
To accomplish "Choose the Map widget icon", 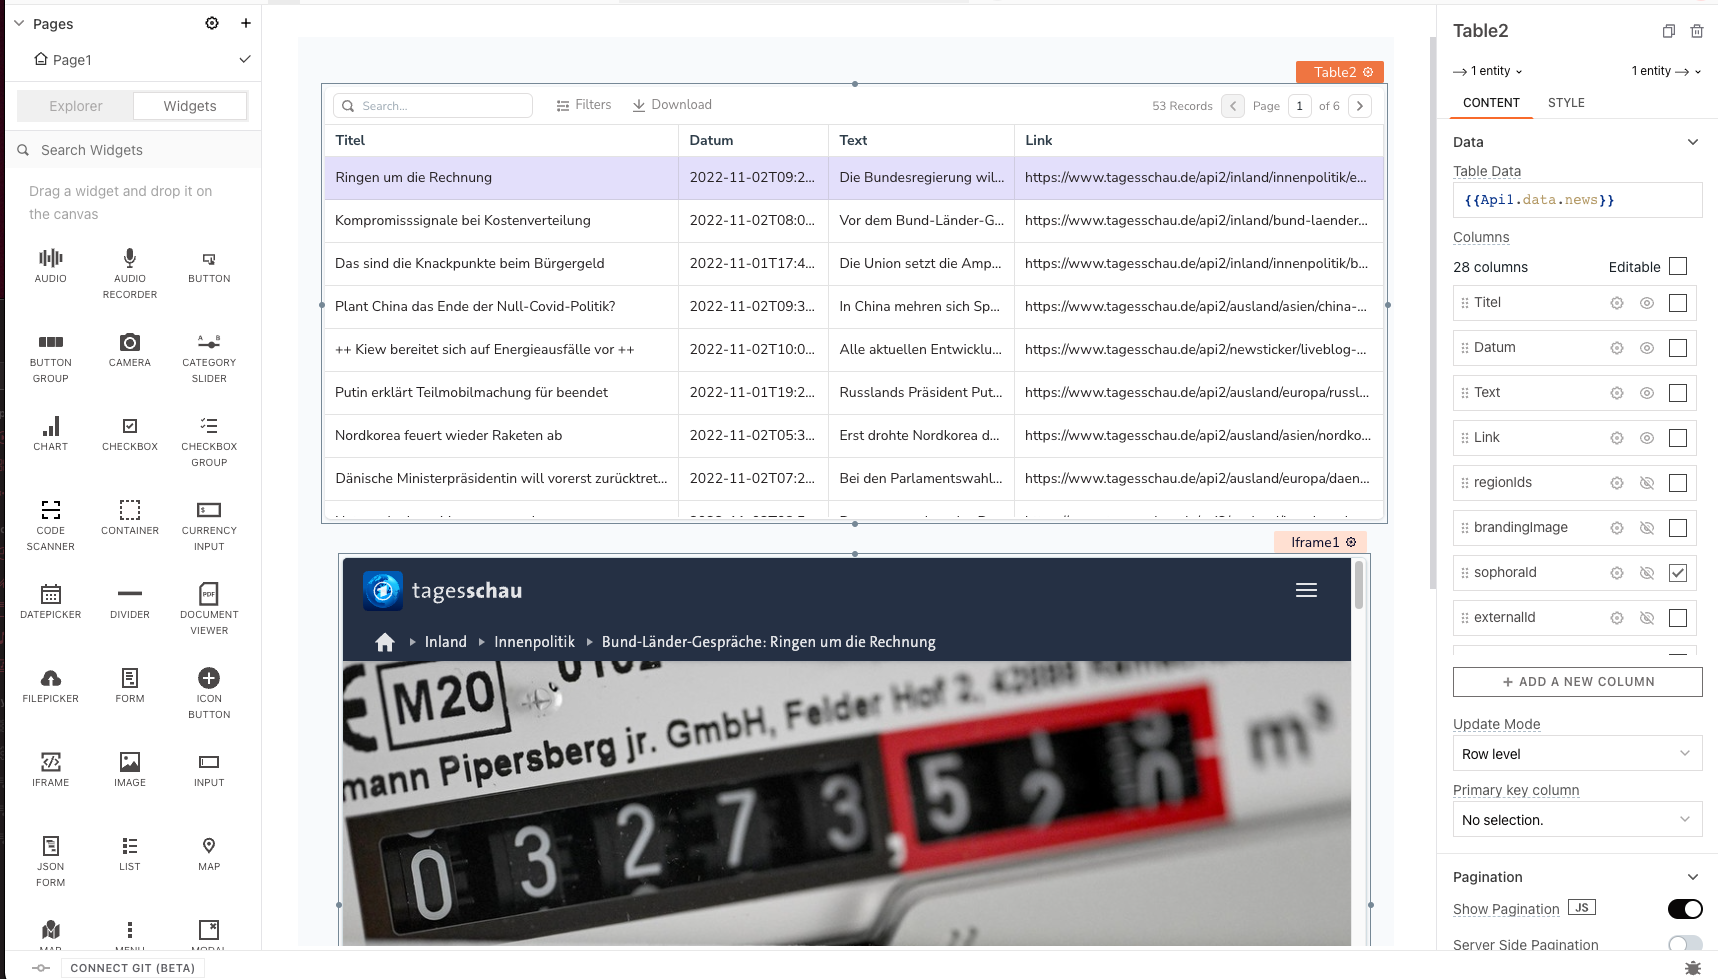I will coord(209,846).
